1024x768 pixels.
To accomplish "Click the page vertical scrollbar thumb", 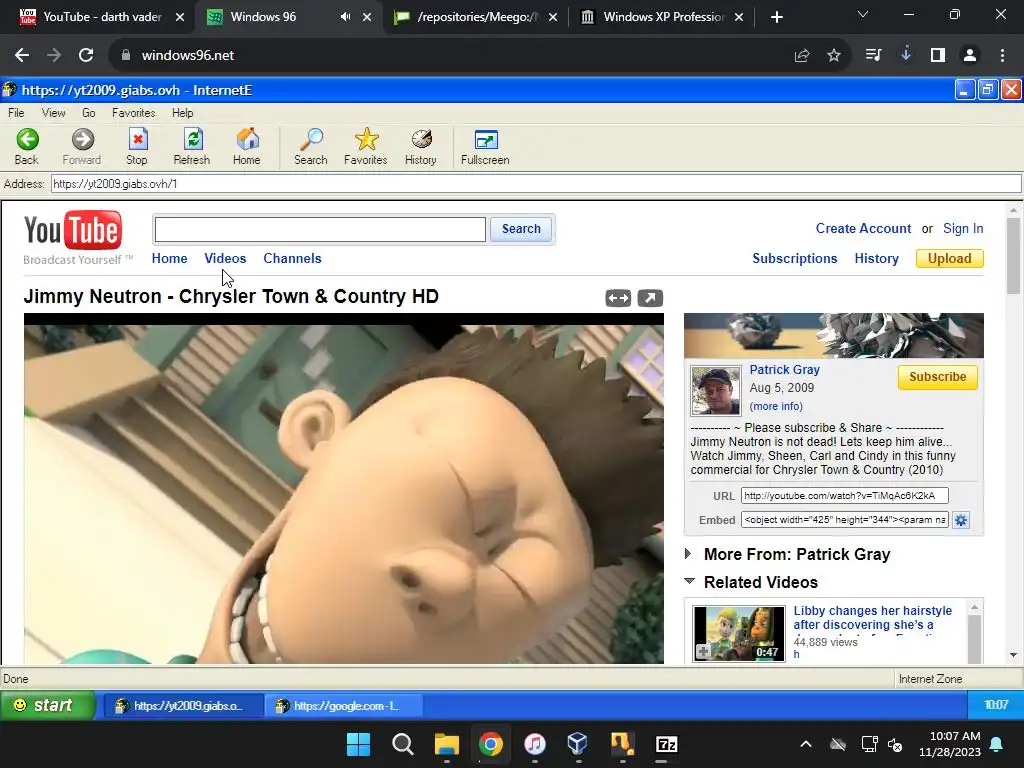I will pyautogui.click(x=1013, y=256).
